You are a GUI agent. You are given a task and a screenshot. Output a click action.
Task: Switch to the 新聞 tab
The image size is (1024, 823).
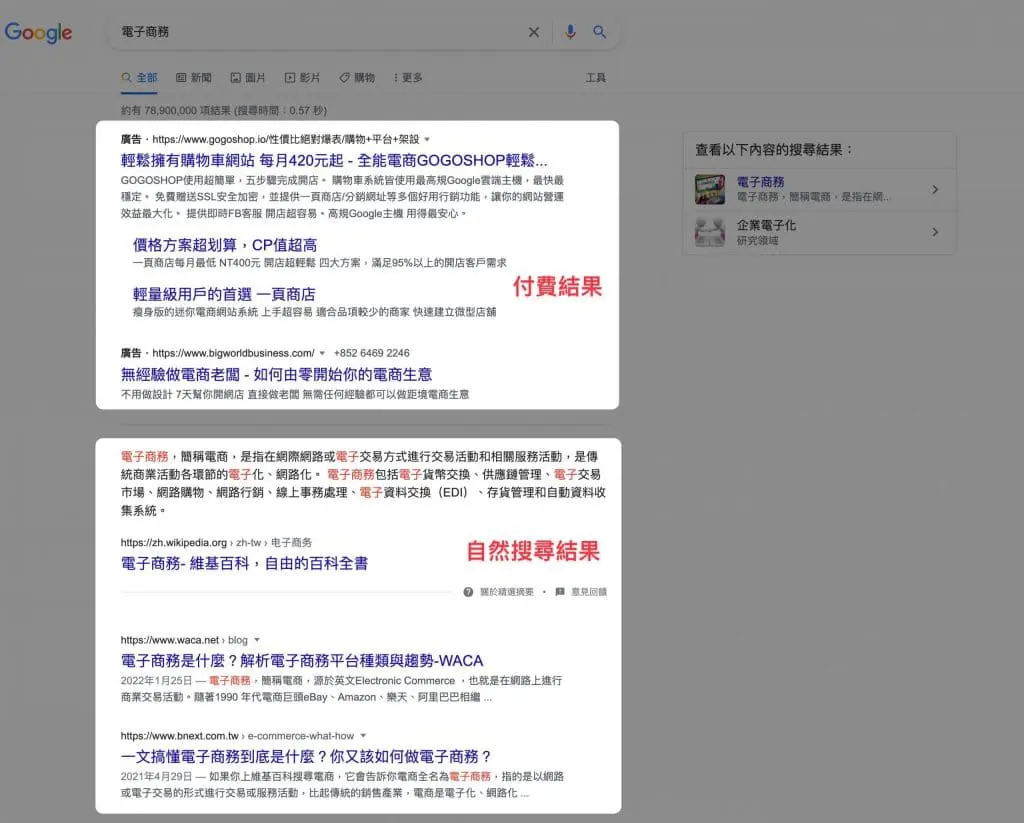click(194, 78)
